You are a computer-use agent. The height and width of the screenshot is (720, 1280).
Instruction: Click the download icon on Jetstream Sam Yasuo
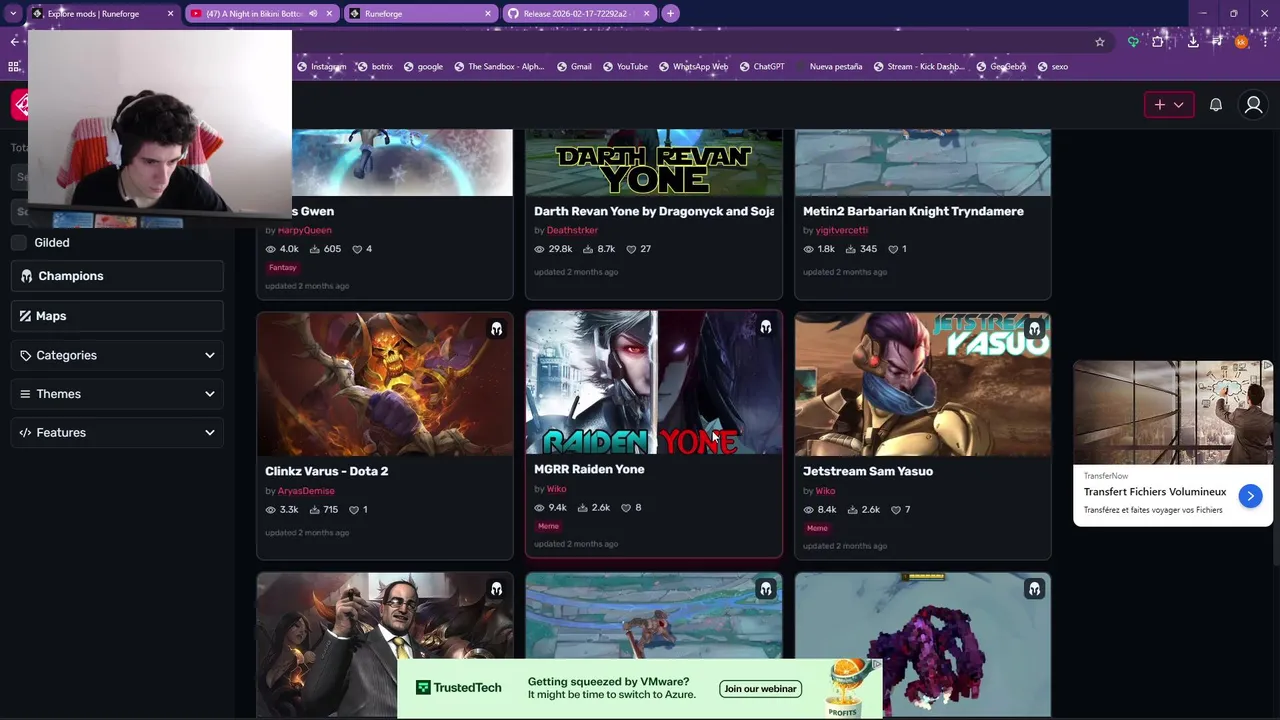[x=852, y=510]
